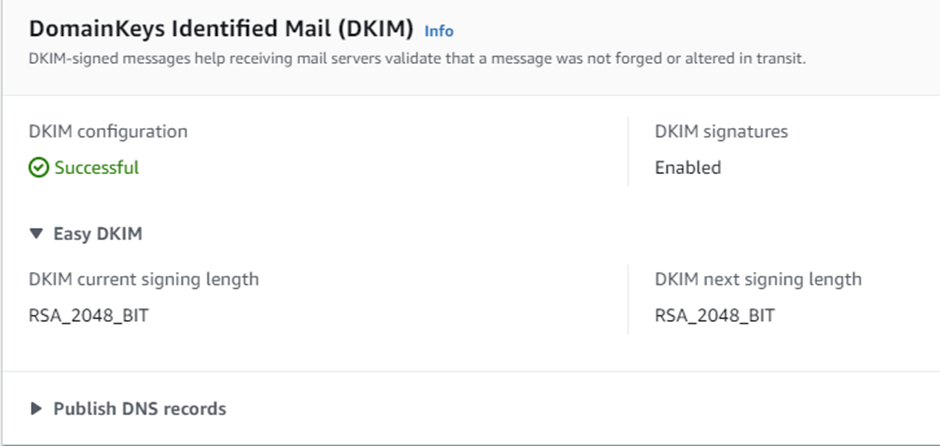Click the DKIM signatures label
Image resolution: width=940 pixels, height=446 pixels.
click(x=721, y=131)
